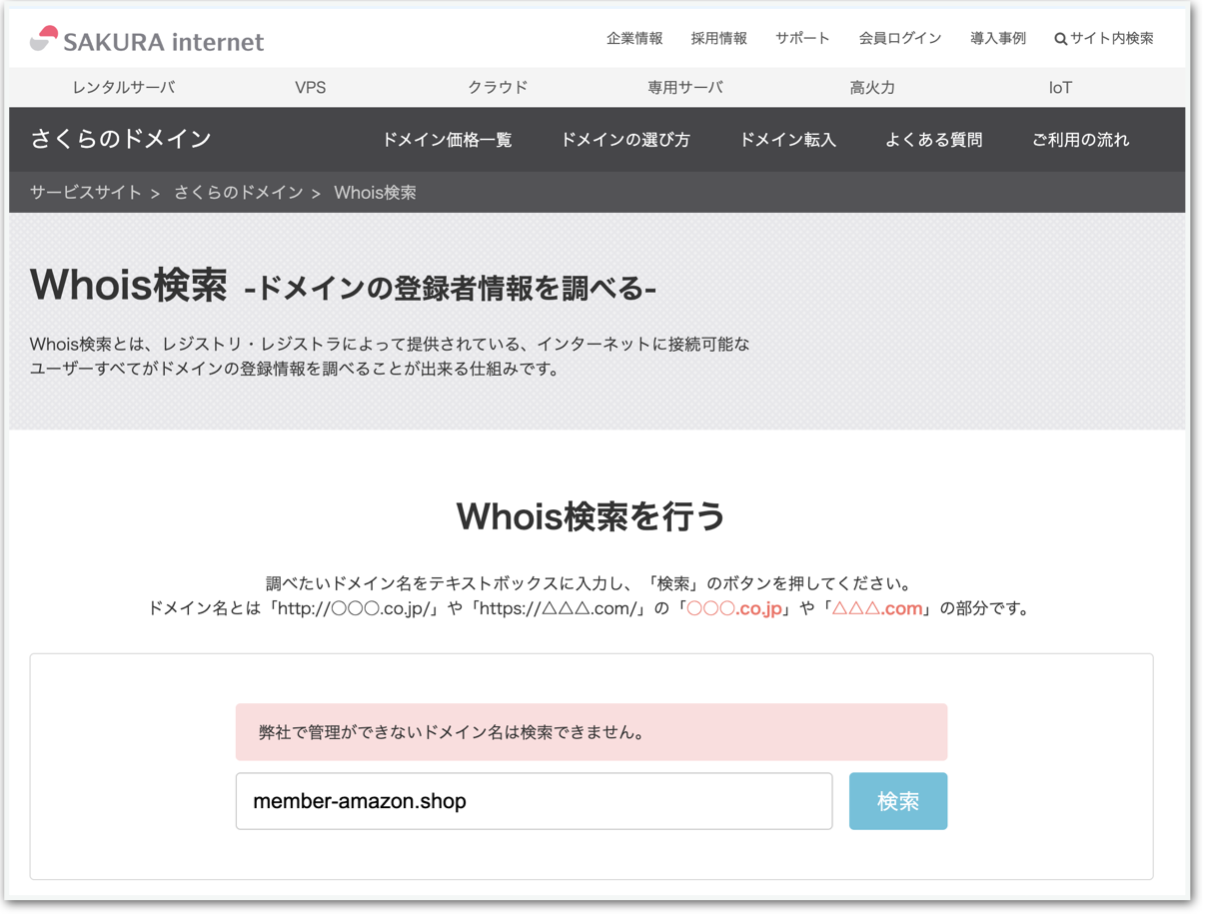Open ご利用の流れ page

click(1081, 140)
